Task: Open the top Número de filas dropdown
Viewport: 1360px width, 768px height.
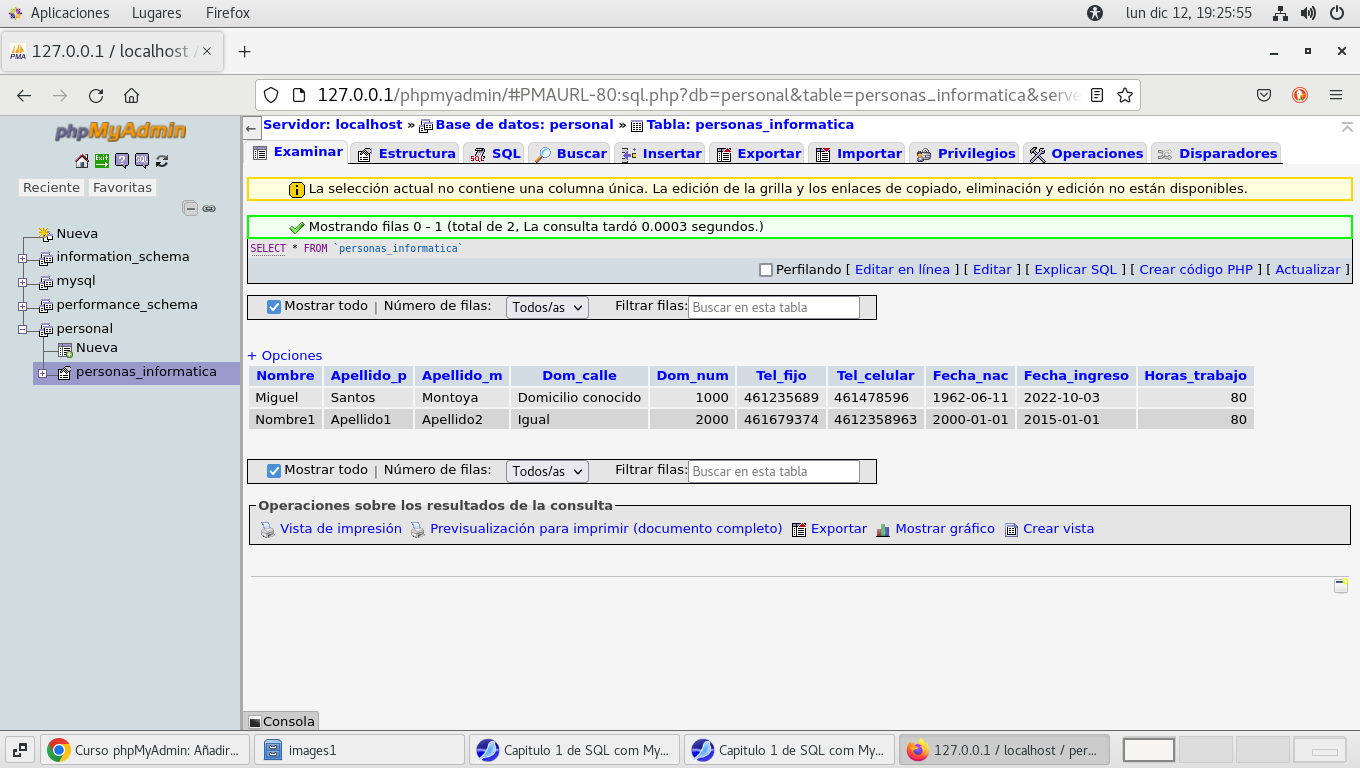Action: [x=547, y=308]
